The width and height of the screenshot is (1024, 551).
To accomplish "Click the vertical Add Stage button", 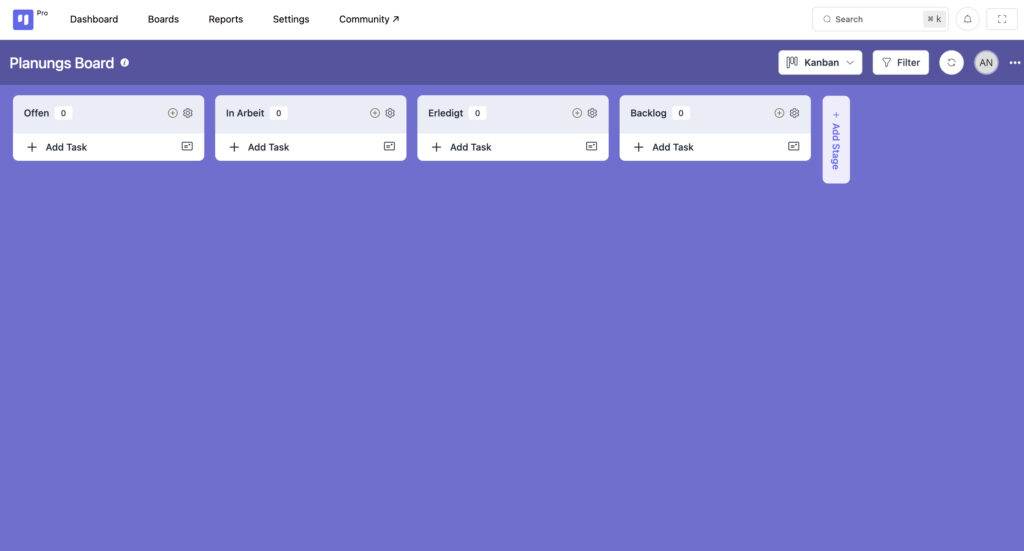I will (x=836, y=140).
